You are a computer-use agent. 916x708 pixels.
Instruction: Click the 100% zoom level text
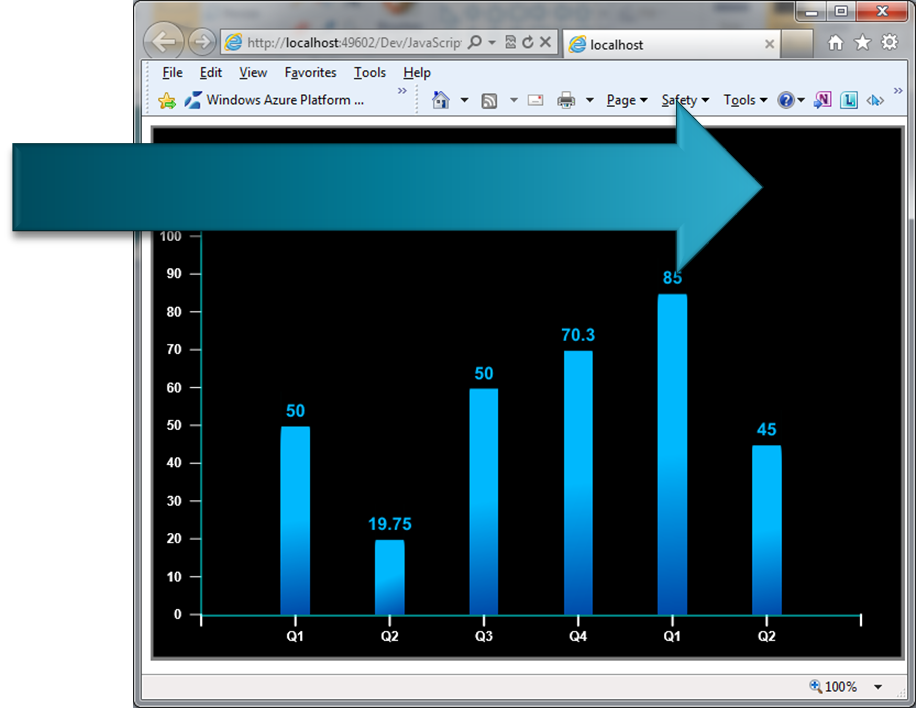(841, 687)
